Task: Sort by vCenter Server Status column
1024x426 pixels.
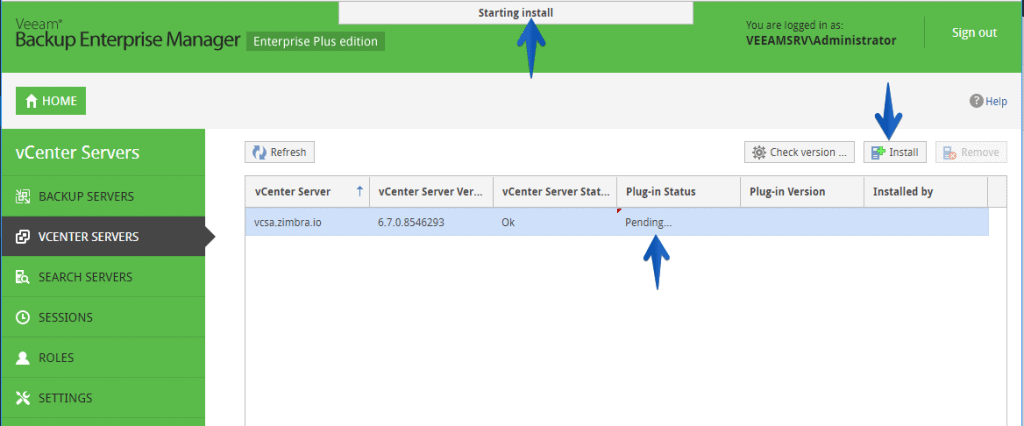Action: [555, 191]
